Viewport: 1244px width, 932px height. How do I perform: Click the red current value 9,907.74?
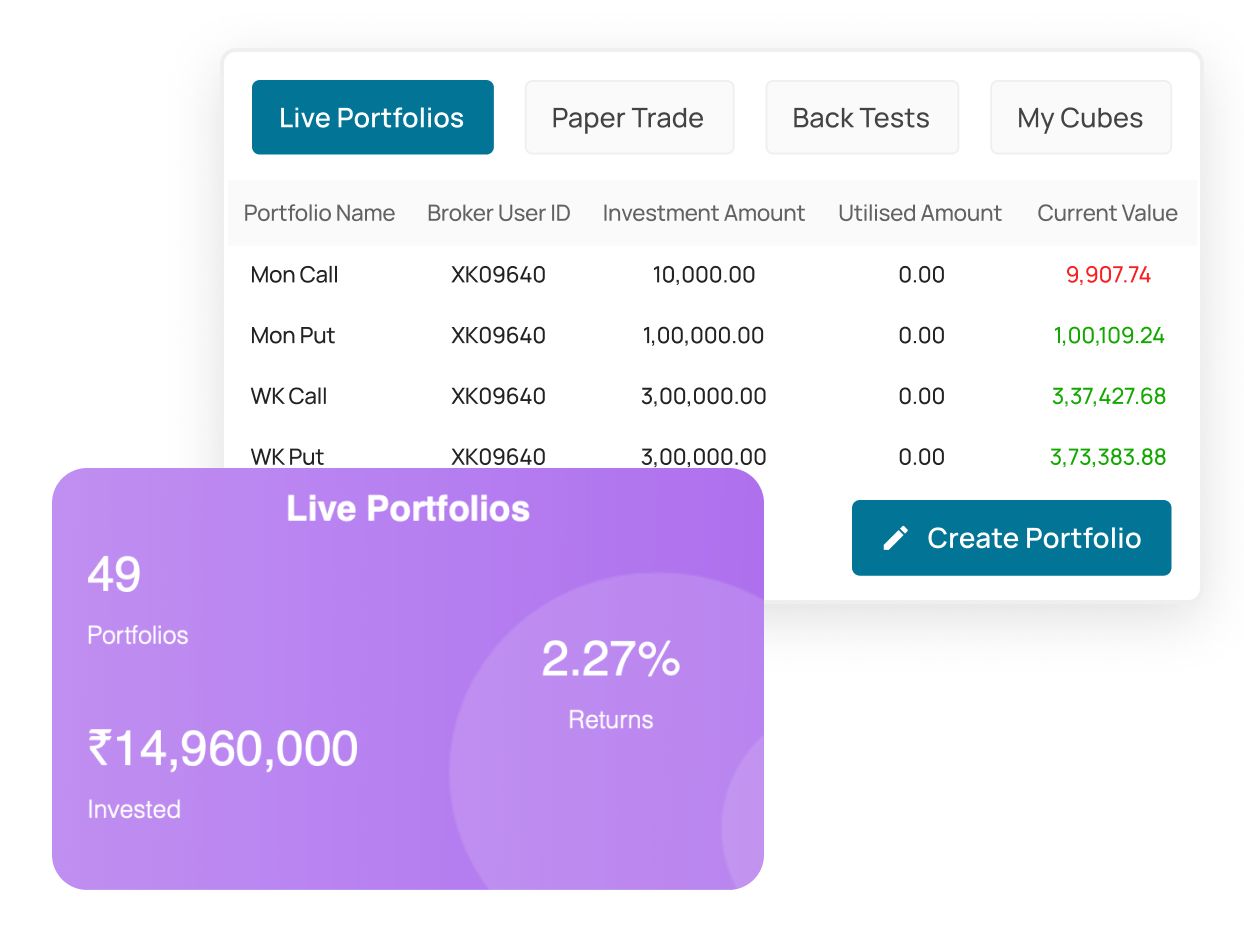1109,274
